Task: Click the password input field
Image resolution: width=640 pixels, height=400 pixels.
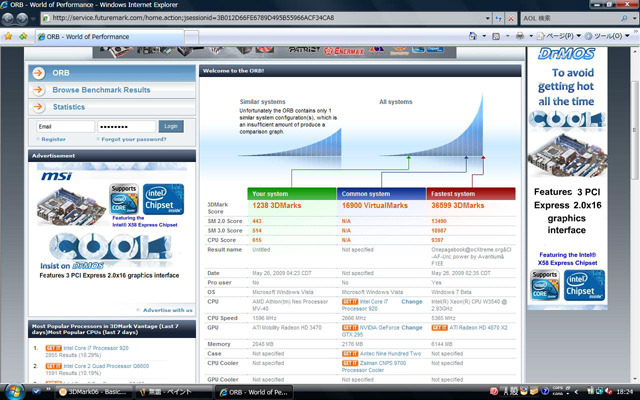Action: [127, 127]
